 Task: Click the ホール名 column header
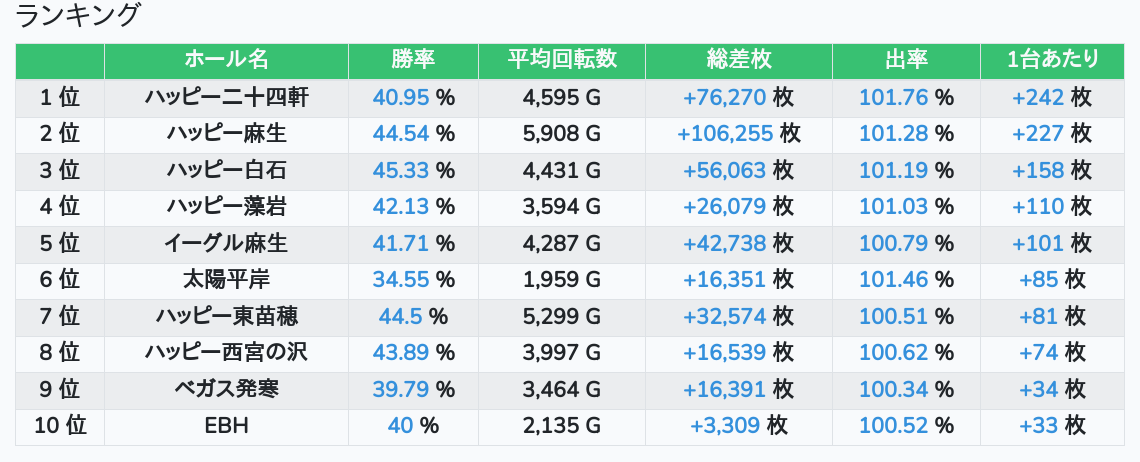tap(226, 60)
